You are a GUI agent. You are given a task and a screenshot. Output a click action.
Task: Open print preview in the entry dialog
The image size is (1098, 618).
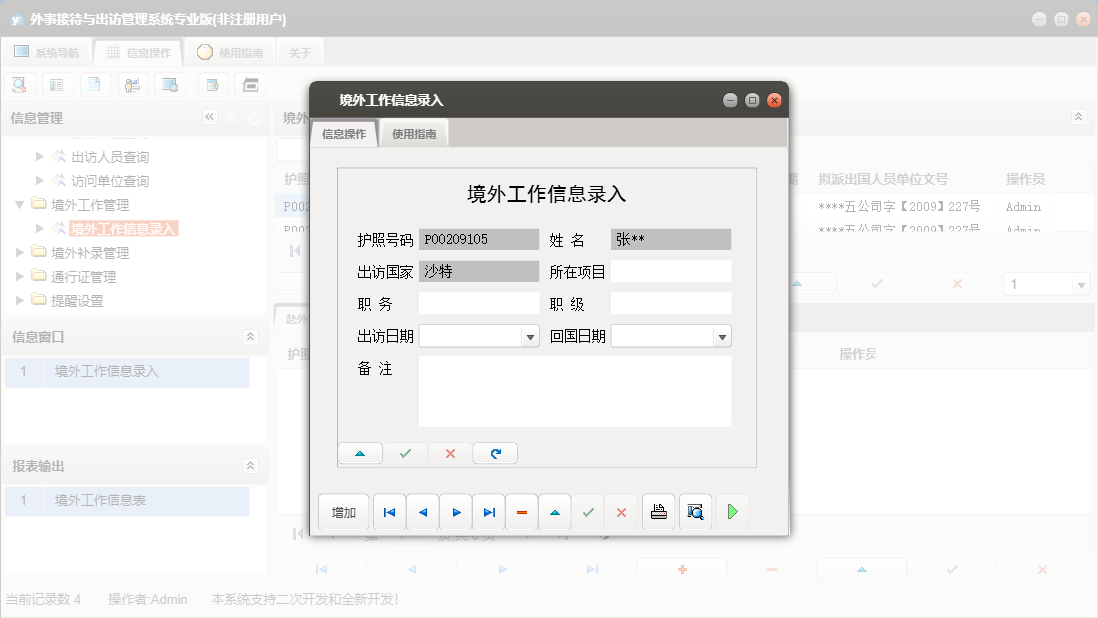[695, 511]
